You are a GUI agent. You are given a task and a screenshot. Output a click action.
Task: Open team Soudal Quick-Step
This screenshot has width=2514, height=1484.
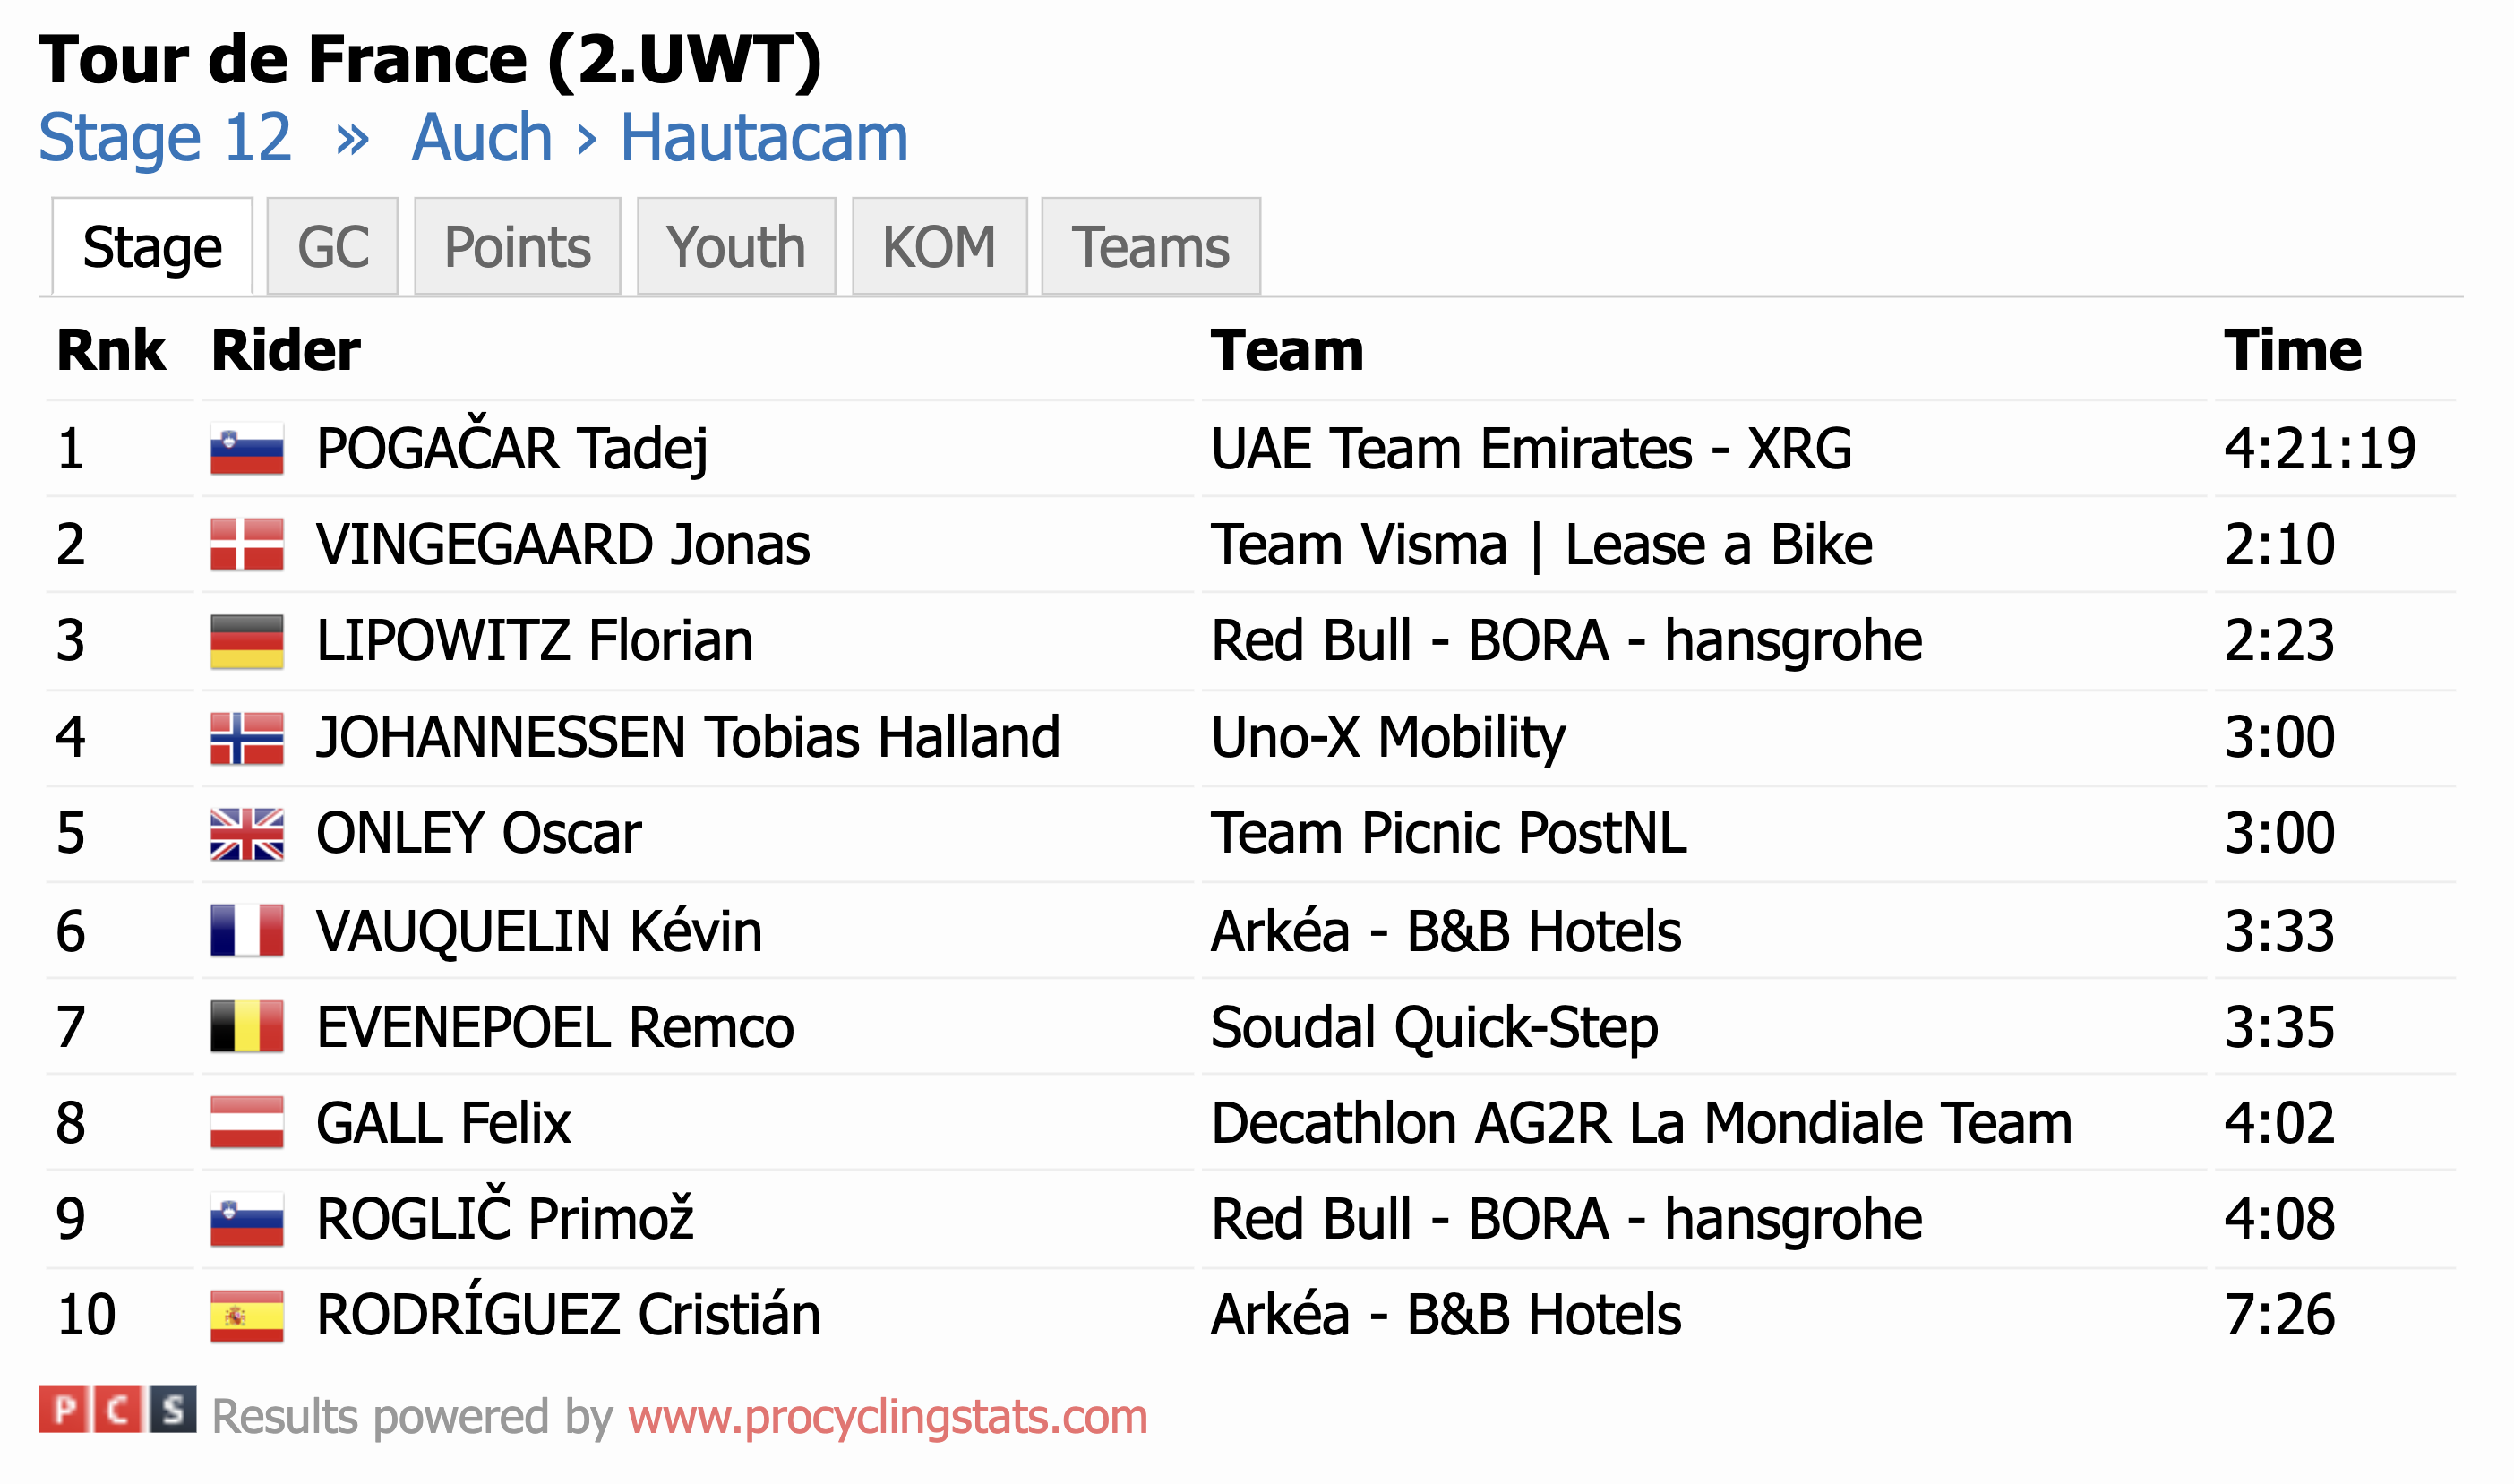click(x=1434, y=1028)
